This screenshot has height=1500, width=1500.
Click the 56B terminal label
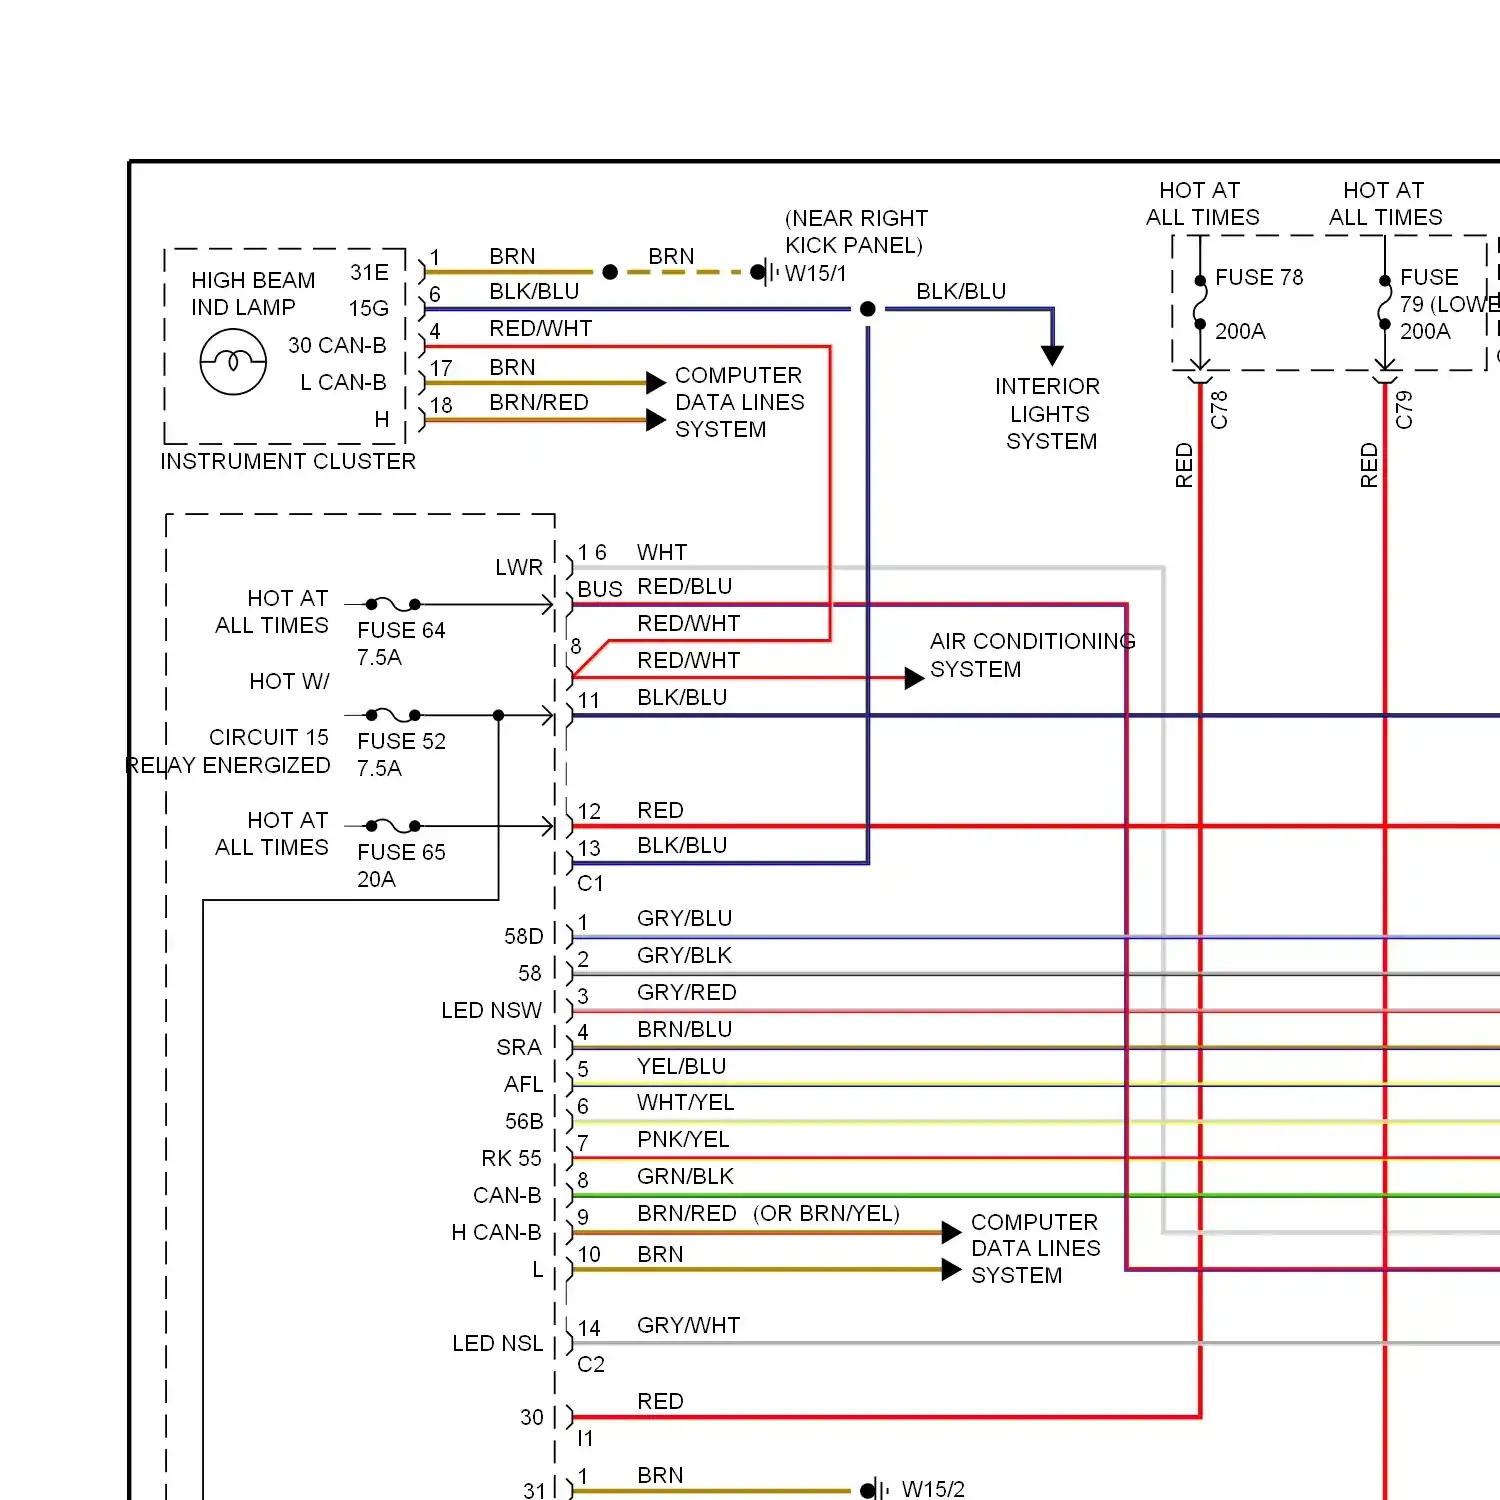coord(524,1122)
